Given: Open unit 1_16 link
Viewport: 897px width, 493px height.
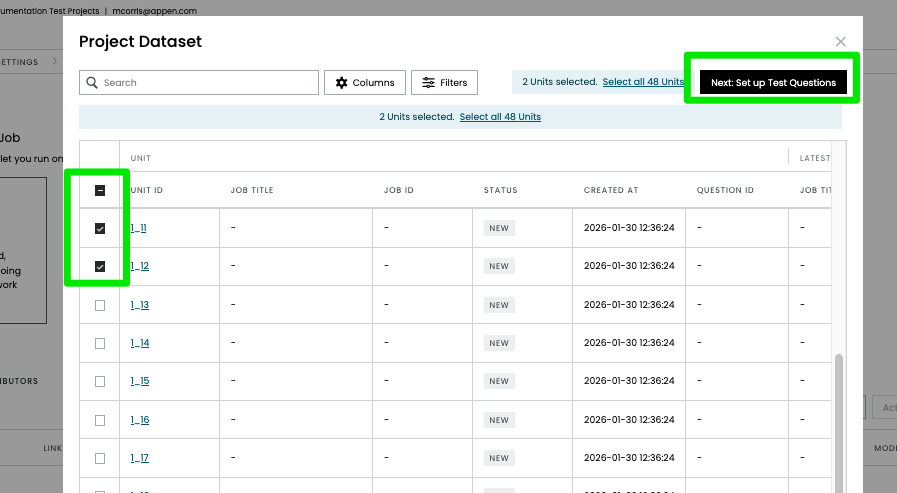Looking at the screenshot, I should pos(139,420).
